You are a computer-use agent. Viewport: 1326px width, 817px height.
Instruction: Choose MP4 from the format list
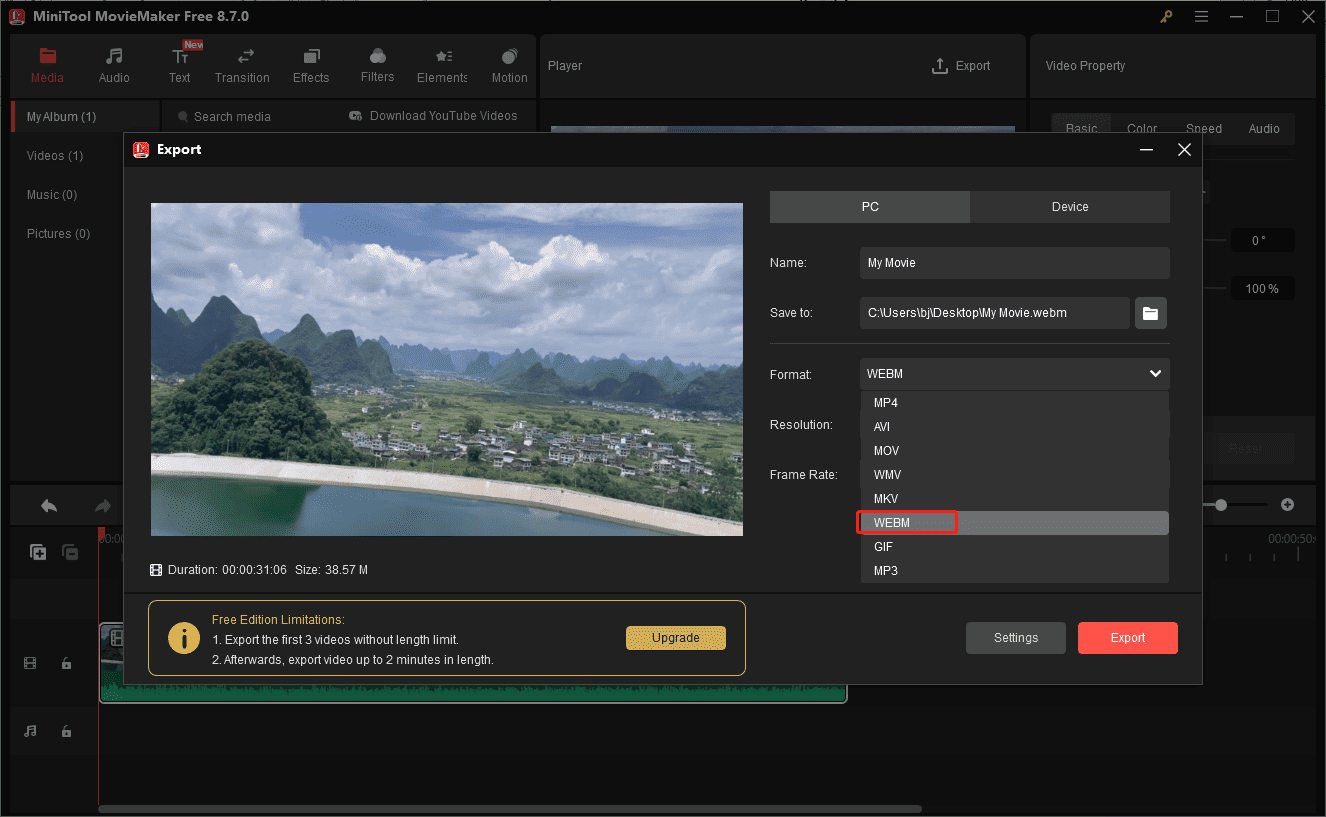tap(1014, 403)
